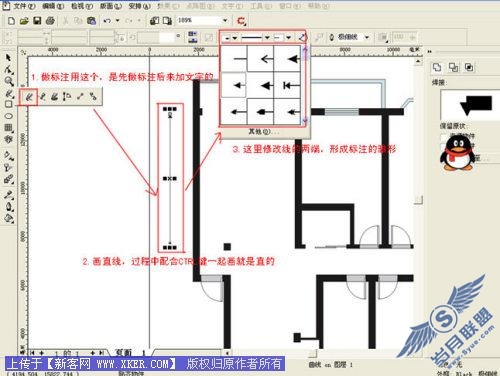500x376 pixels.
Task: Open the end arrowhead dropdown
Action: tap(289, 38)
